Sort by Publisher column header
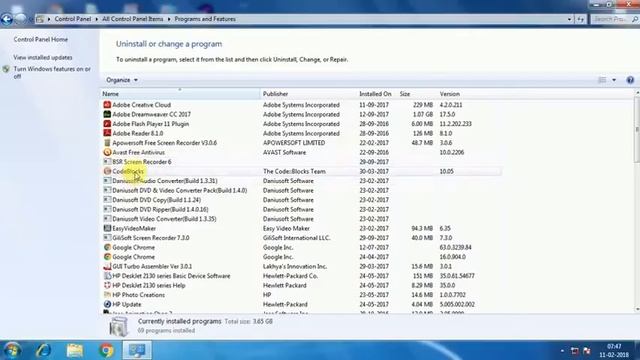 (308, 94)
